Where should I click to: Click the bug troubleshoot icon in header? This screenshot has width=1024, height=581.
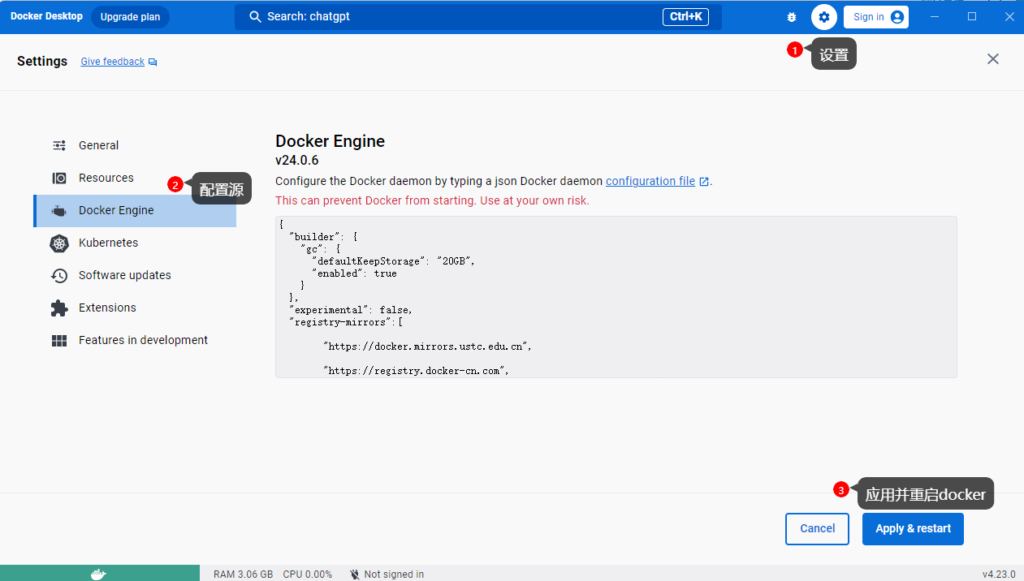click(x=792, y=17)
